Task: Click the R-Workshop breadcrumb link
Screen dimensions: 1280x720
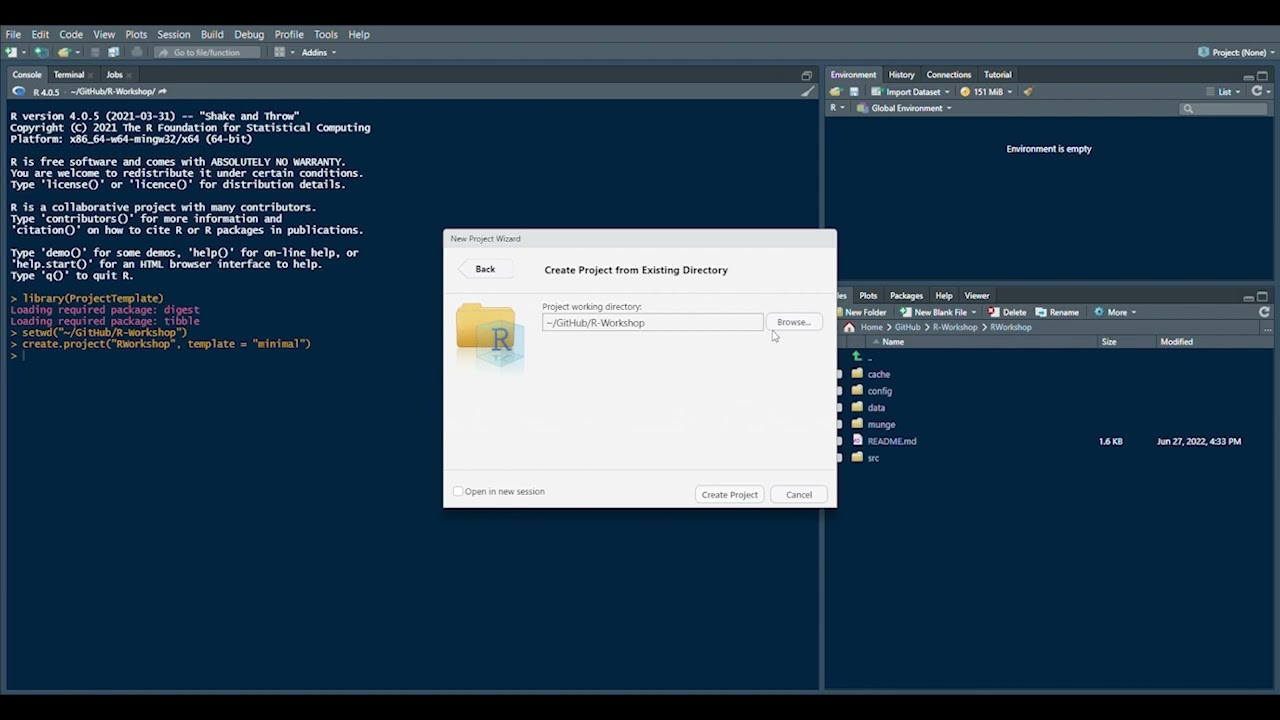Action: [956, 327]
